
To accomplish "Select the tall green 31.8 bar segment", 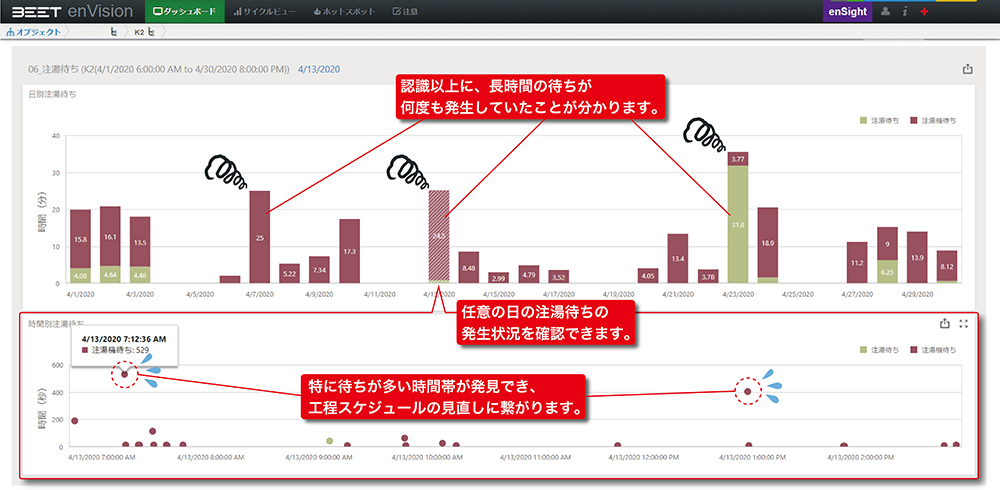I will pyautogui.click(x=738, y=225).
